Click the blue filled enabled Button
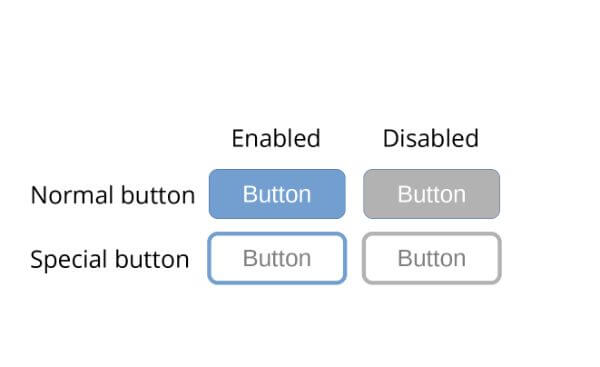The height and width of the screenshot is (367, 600). pyautogui.click(x=277, y=194)
